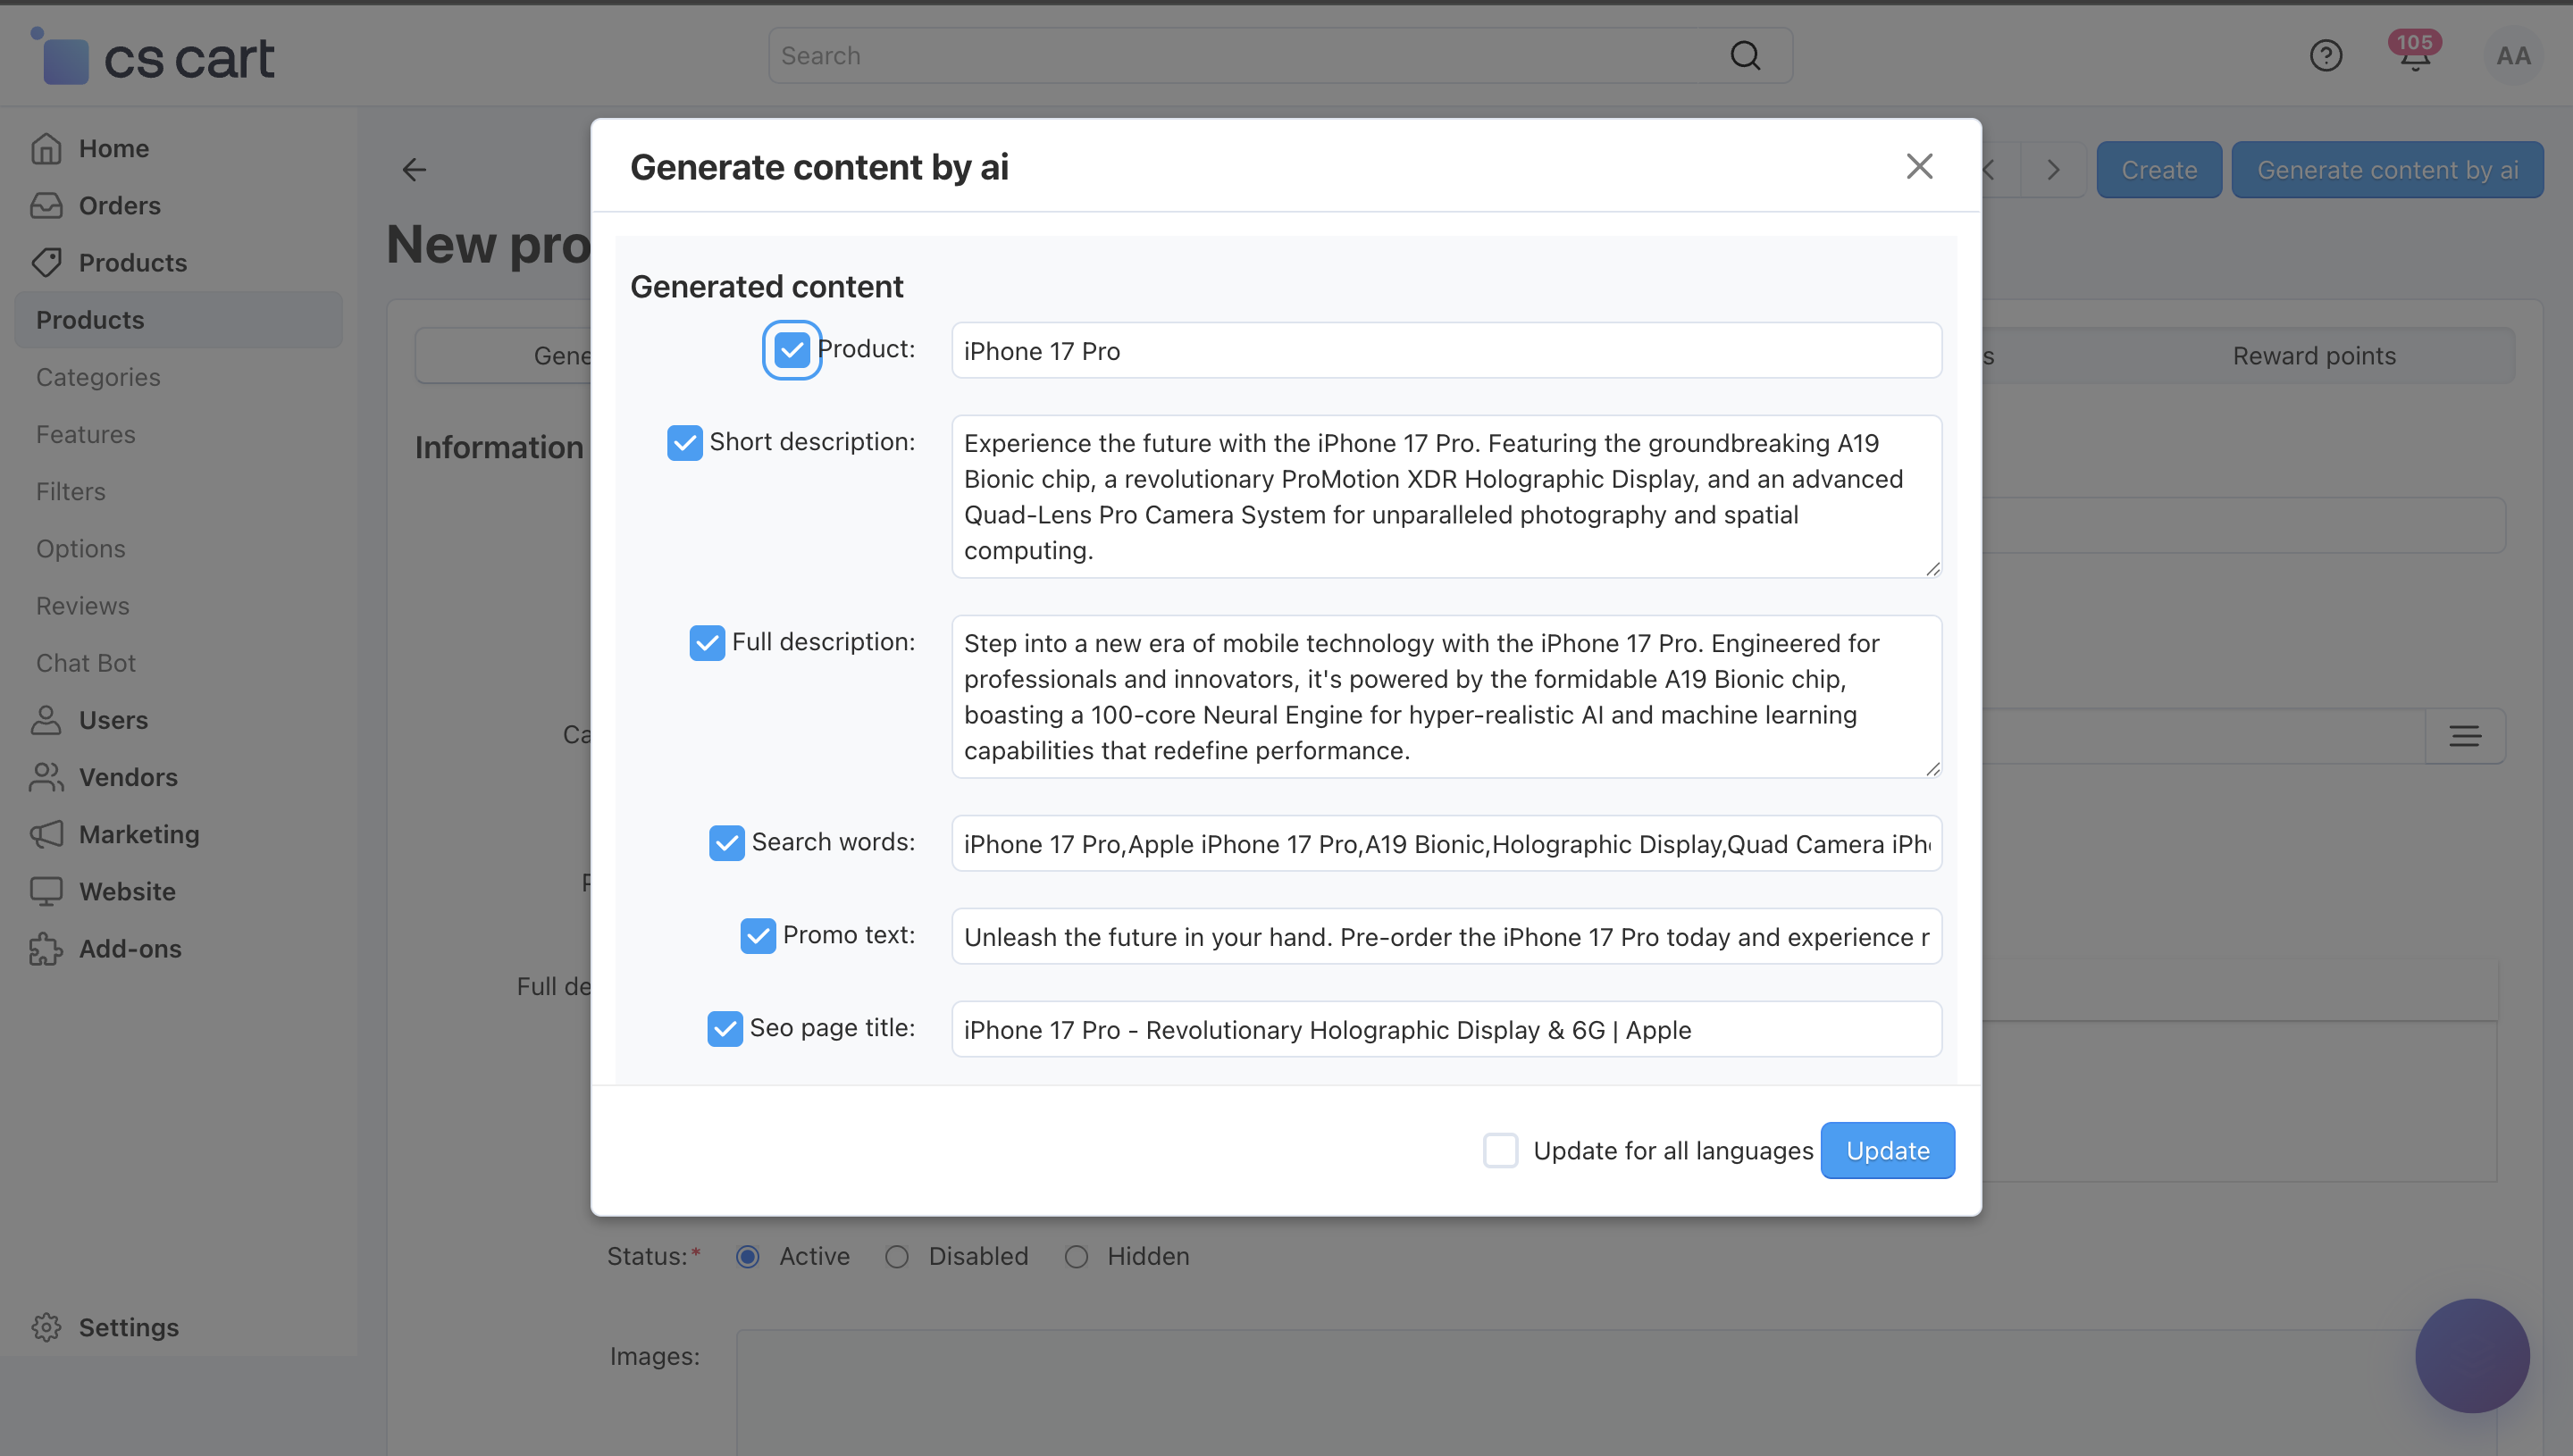The width and height of the screenshot is (2573, 1456).
Task: Uncheck the Product checkbox
Action: [x=792, y=350]
